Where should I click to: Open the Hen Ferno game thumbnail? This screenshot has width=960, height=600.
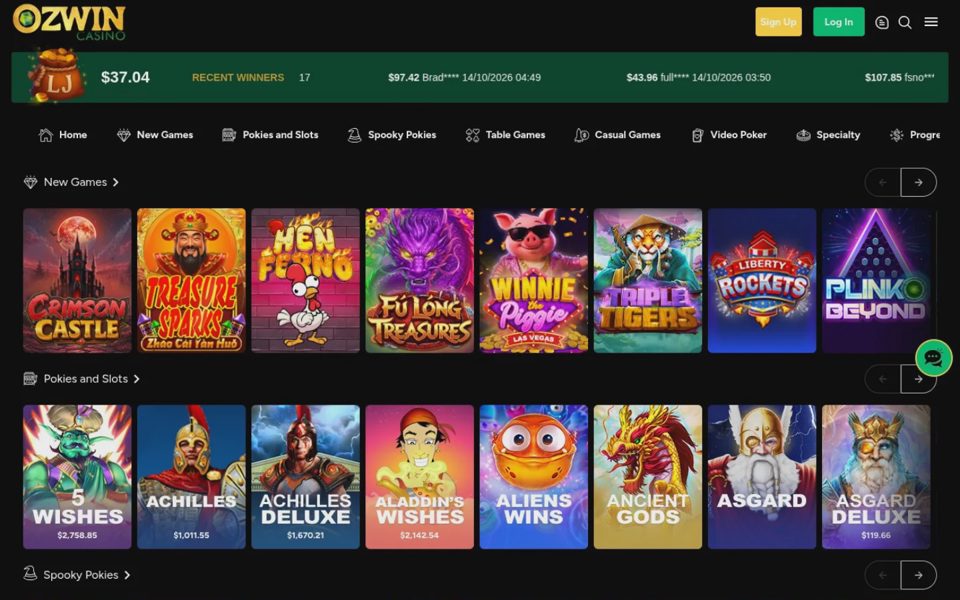click(x=306, y=280)
